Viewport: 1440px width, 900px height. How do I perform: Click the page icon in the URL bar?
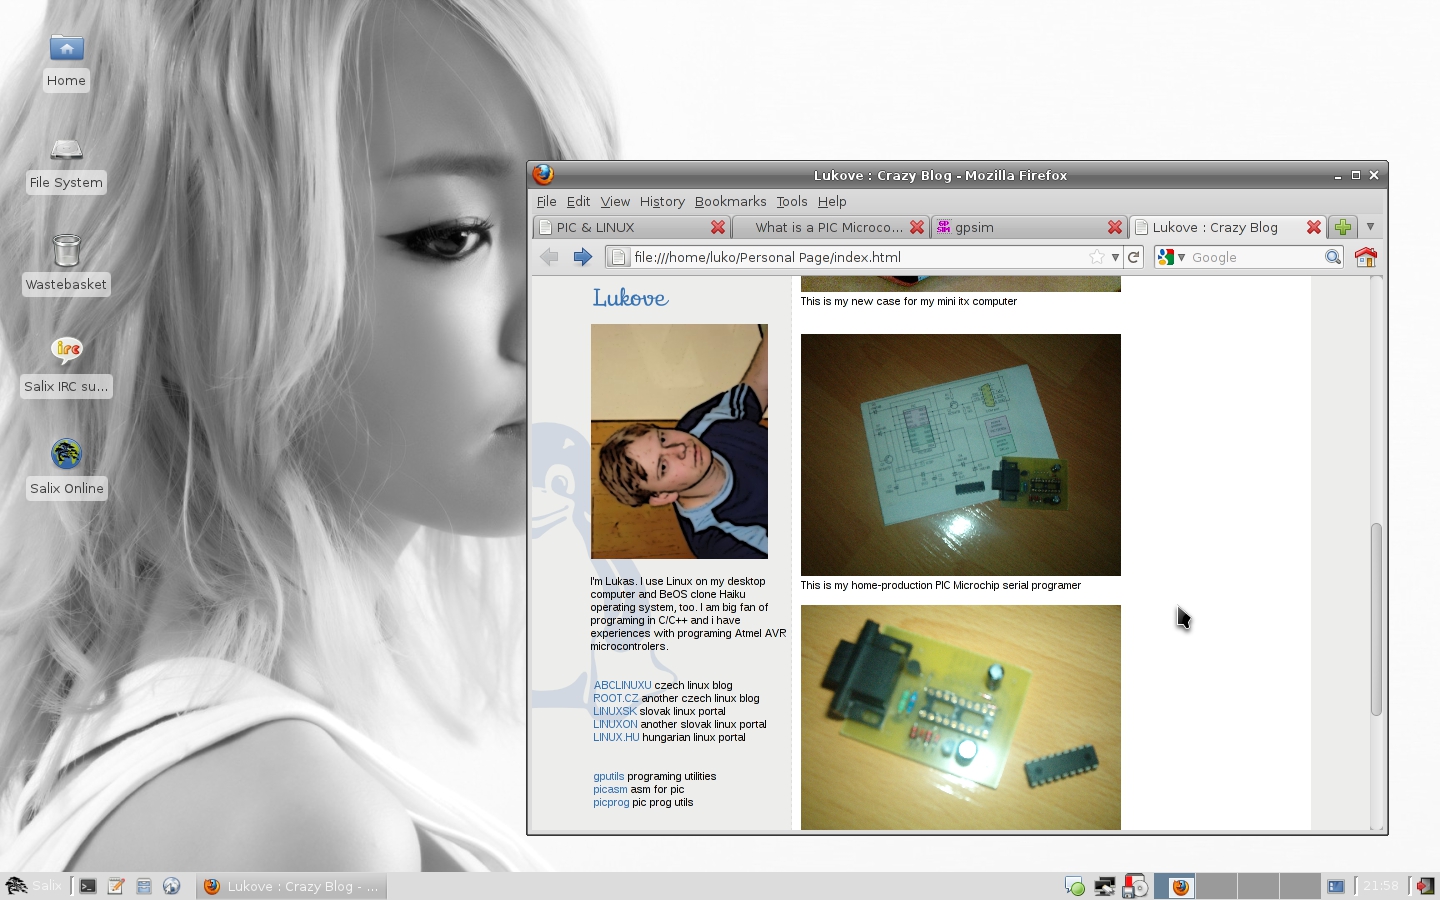coord(618,257)
